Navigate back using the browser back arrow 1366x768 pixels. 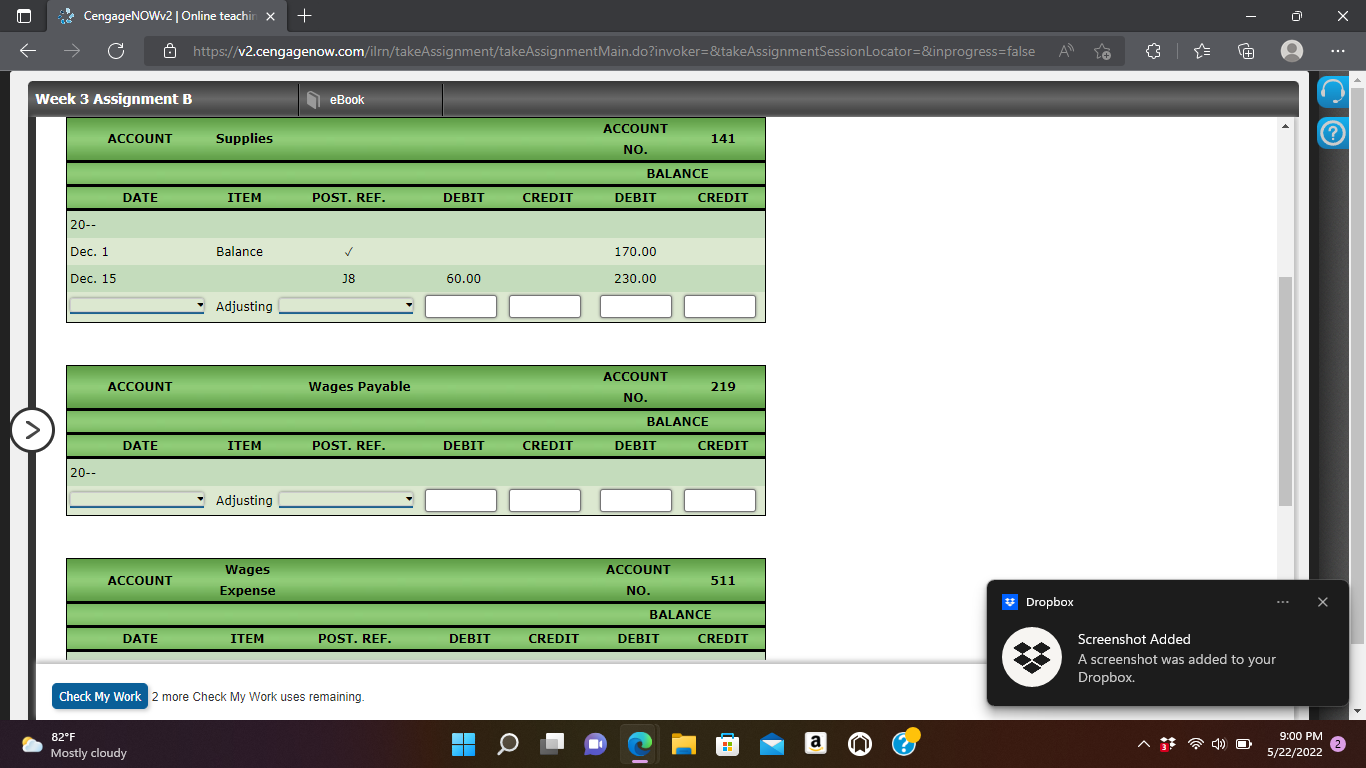click(27, 50)
